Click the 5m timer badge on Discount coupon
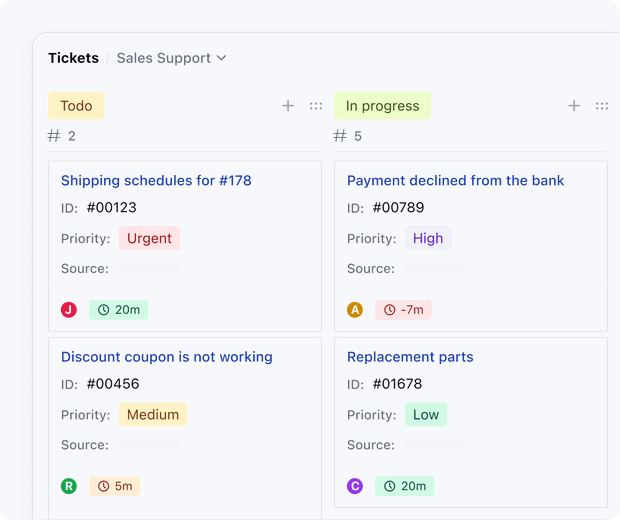This screenshot has height=520, width=620. point(115,486)
